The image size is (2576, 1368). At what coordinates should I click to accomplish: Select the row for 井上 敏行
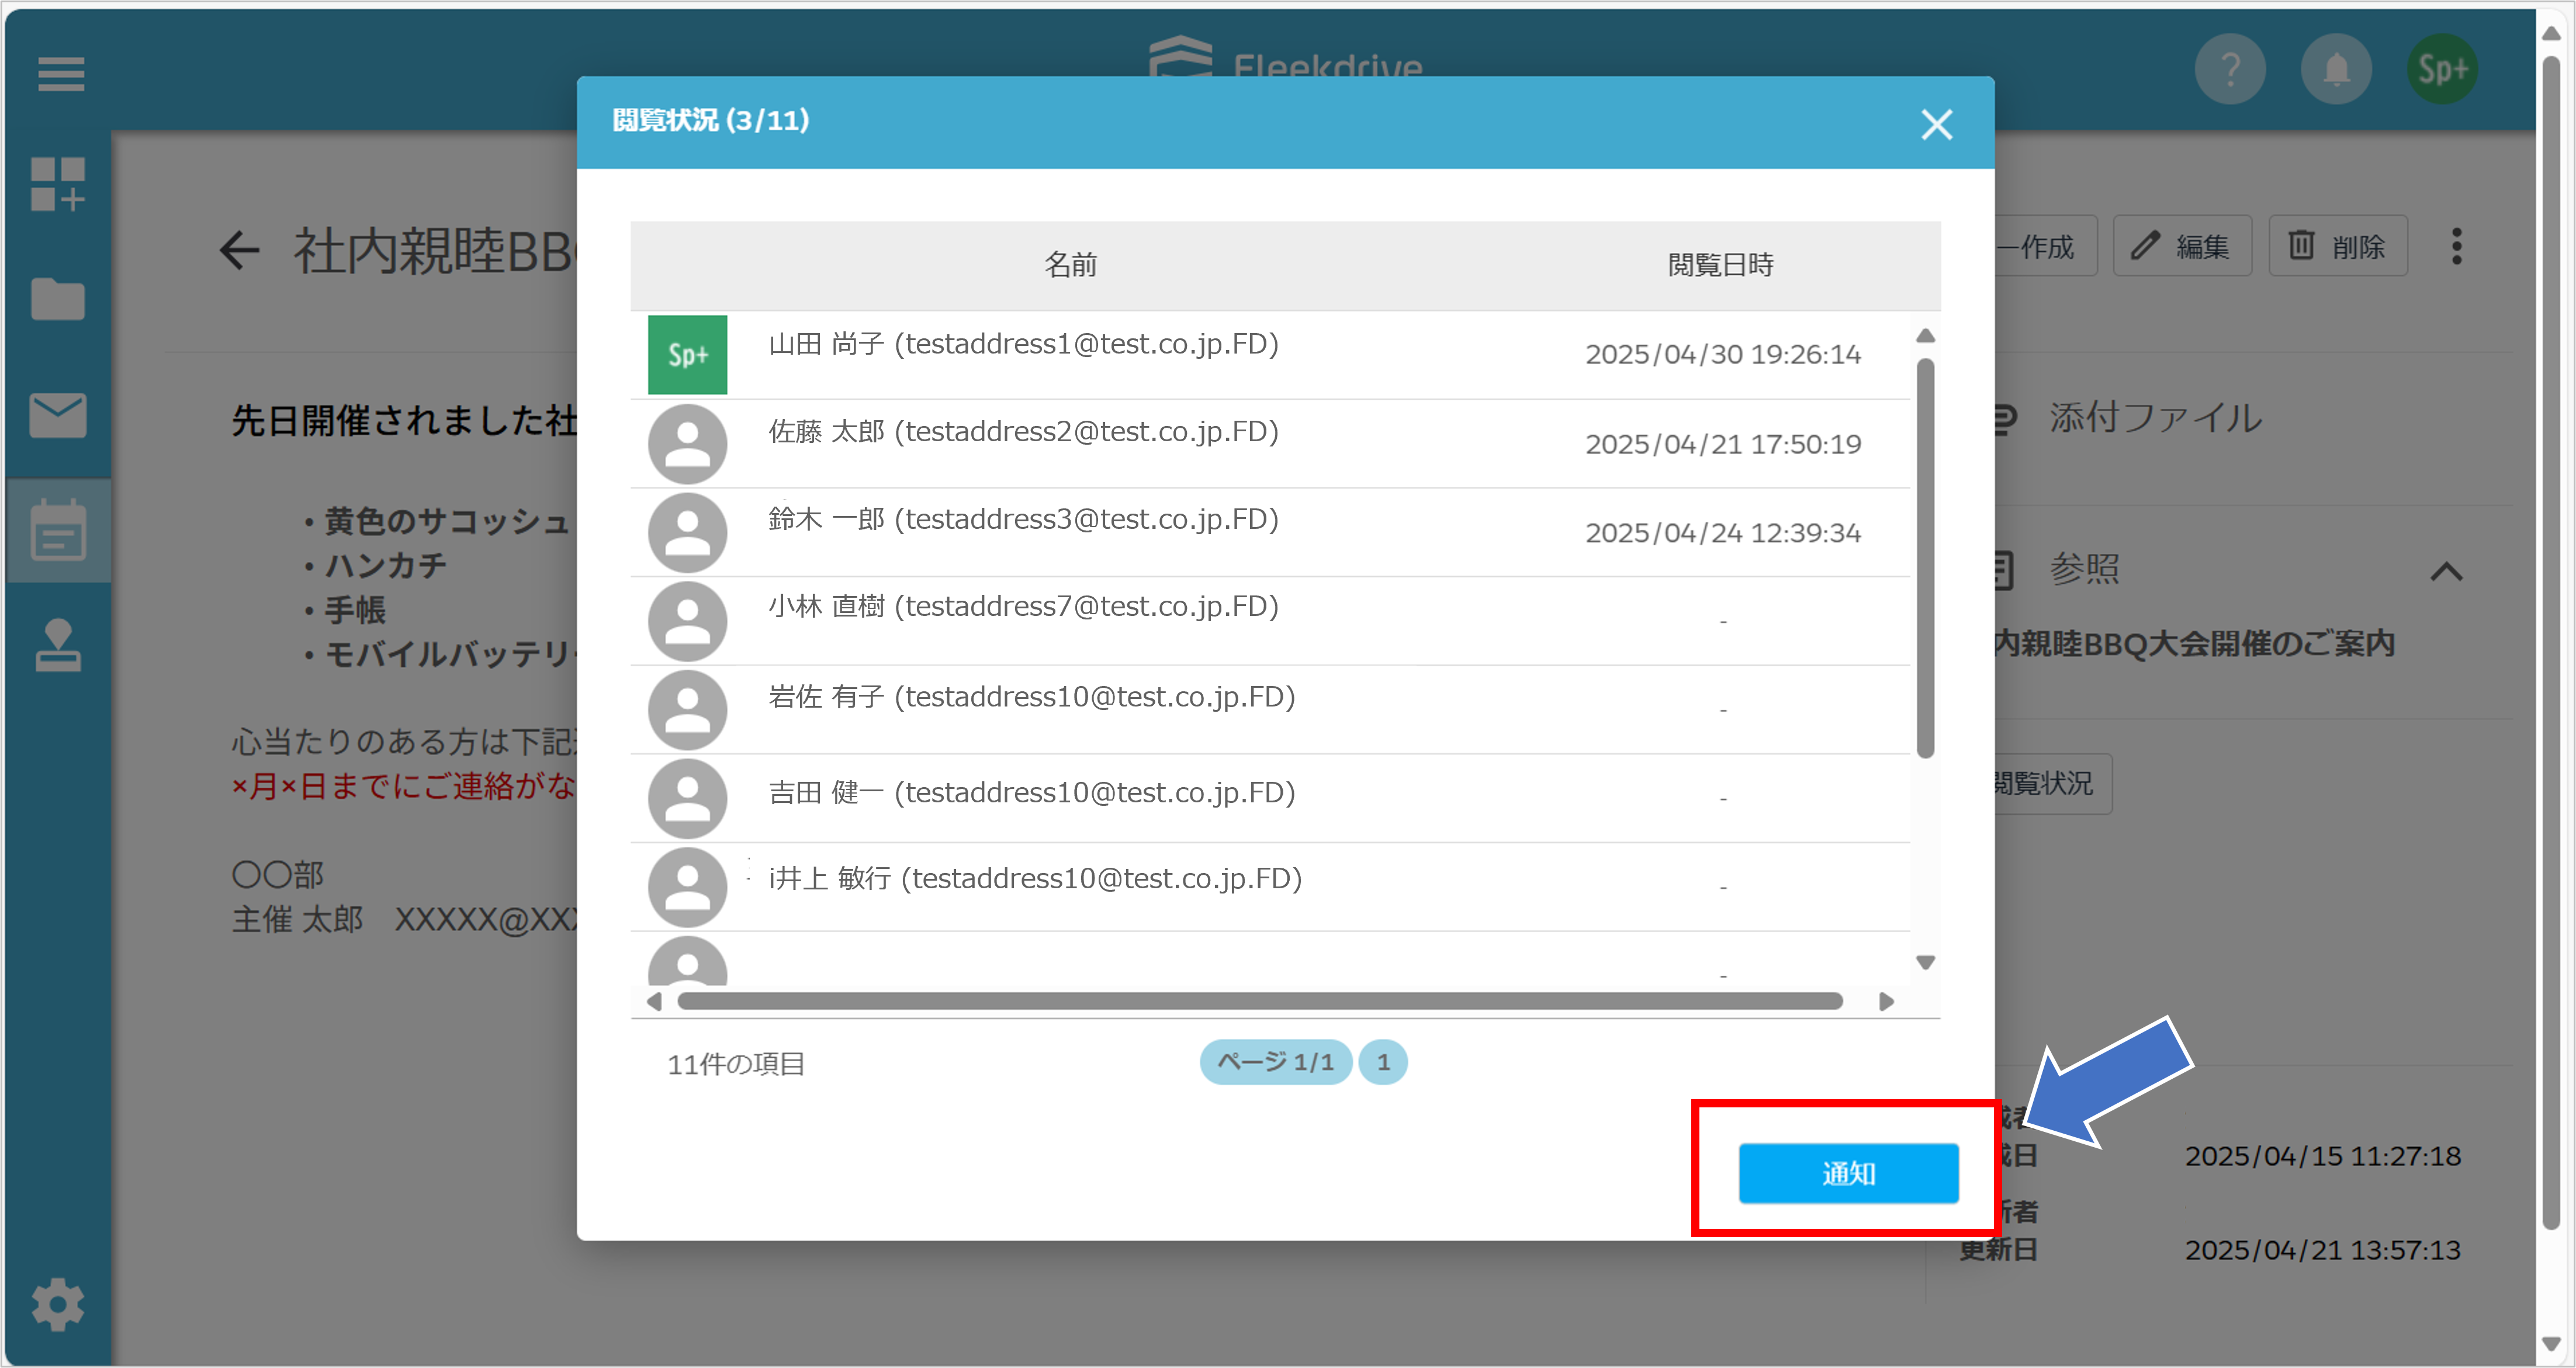pos(1270,887)
